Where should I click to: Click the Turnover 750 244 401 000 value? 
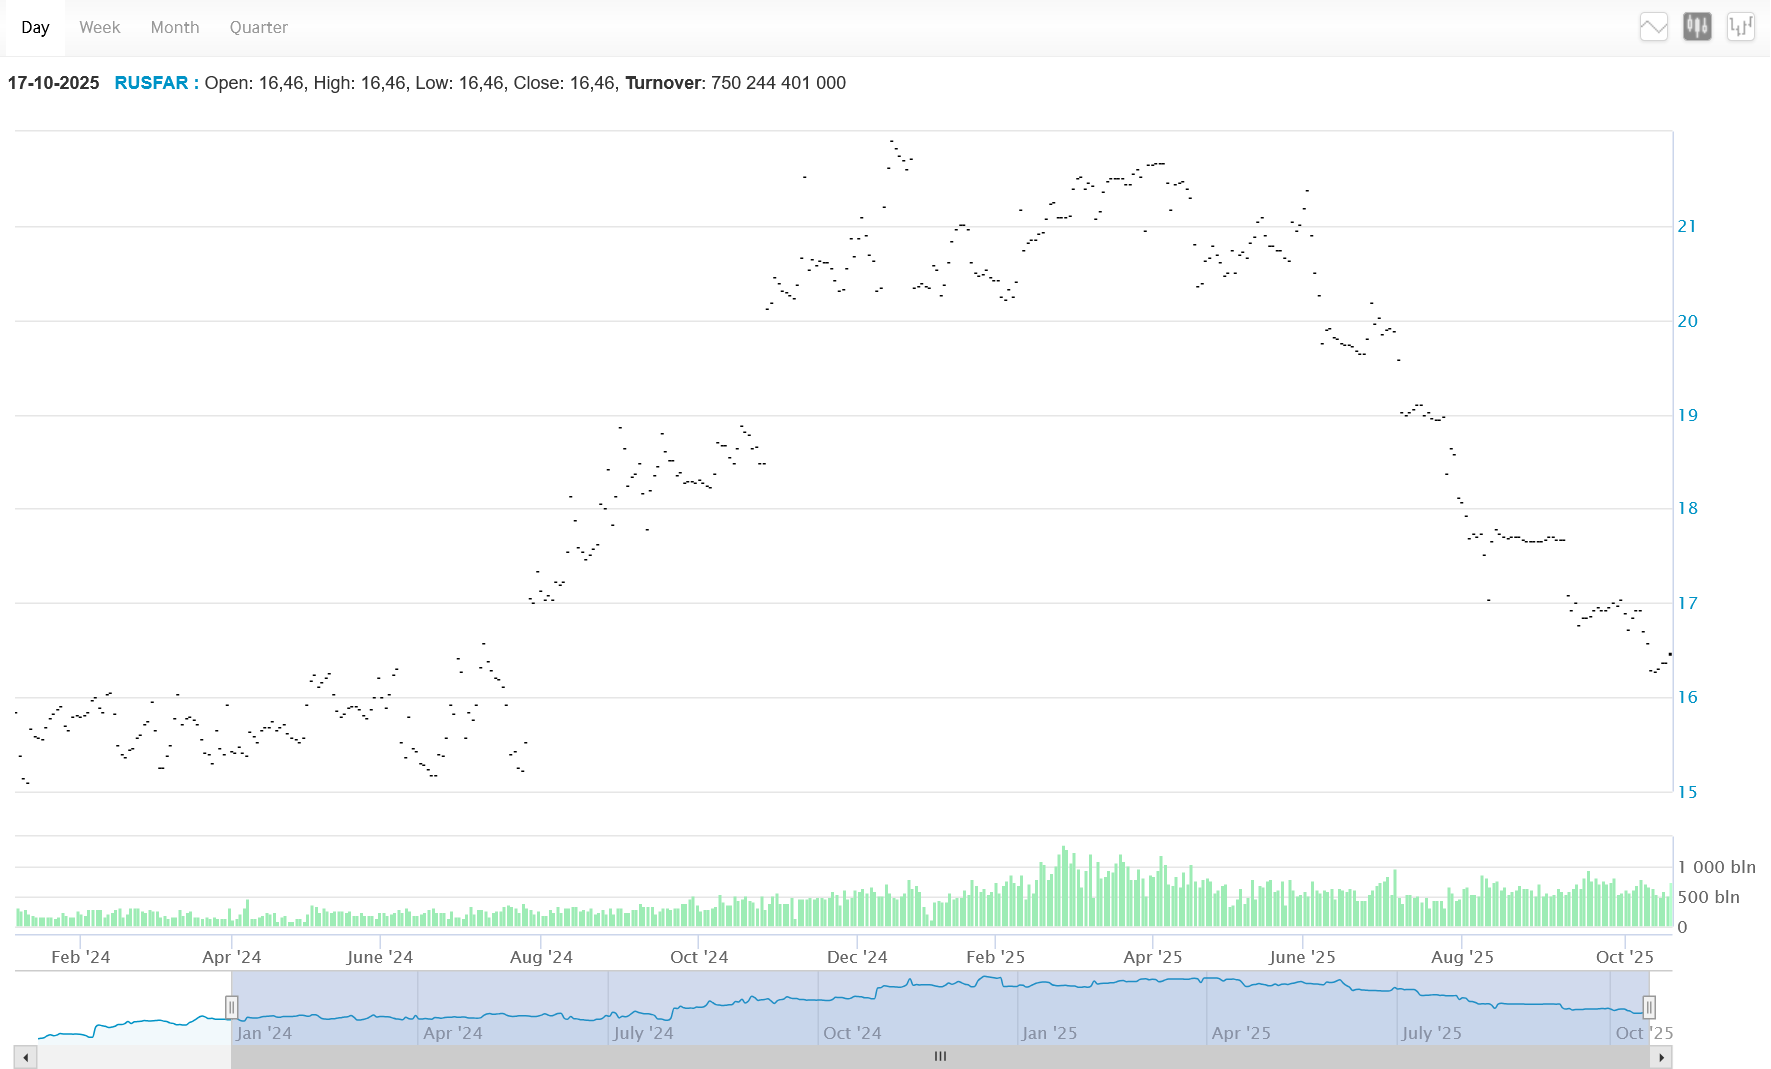(x=736, y=83)
